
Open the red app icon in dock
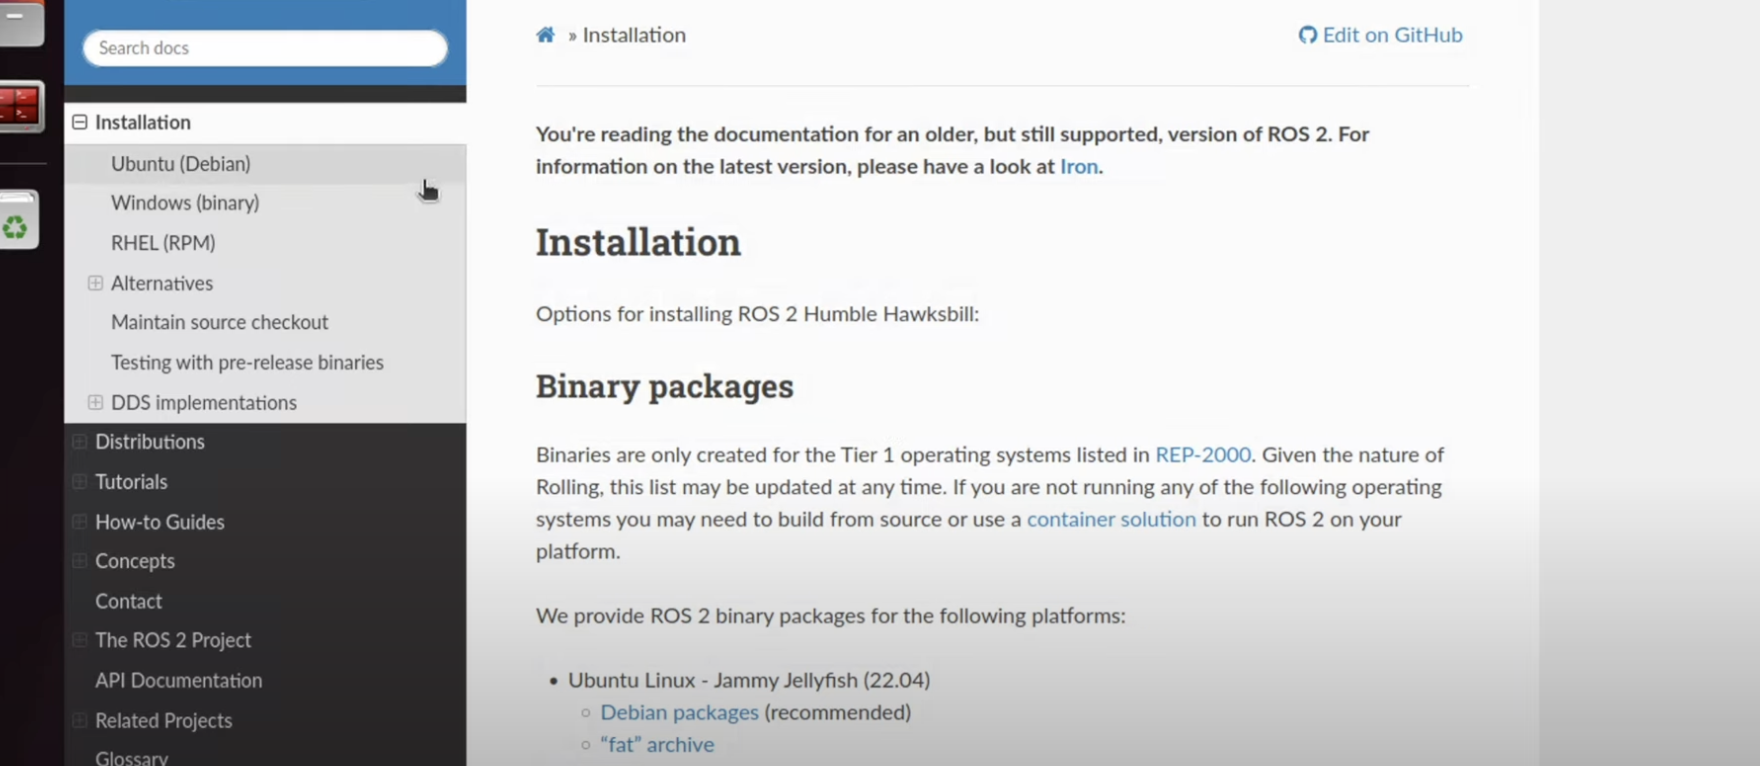coord(19,105)
